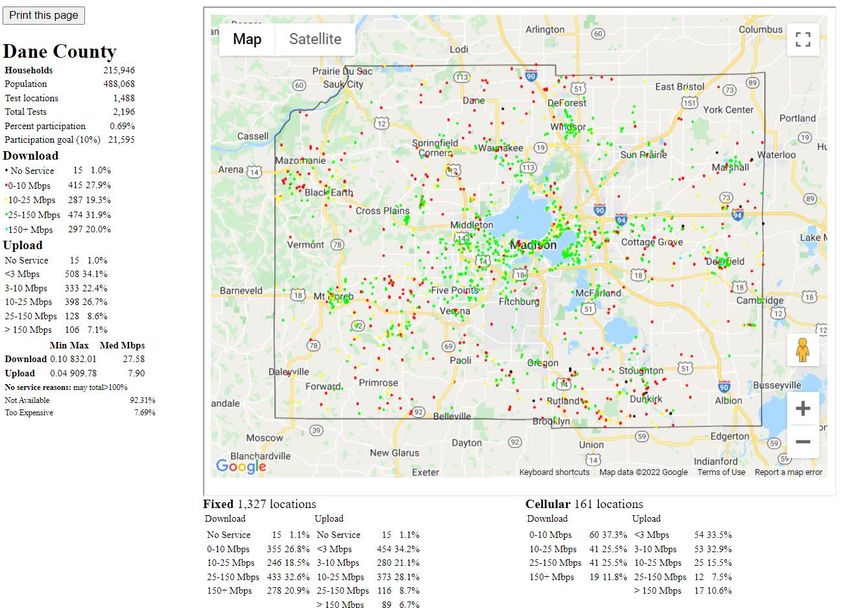Click the Percent participation label
Image resolution: width=850 pixels, height=608 pixels.
click(45, 126)
